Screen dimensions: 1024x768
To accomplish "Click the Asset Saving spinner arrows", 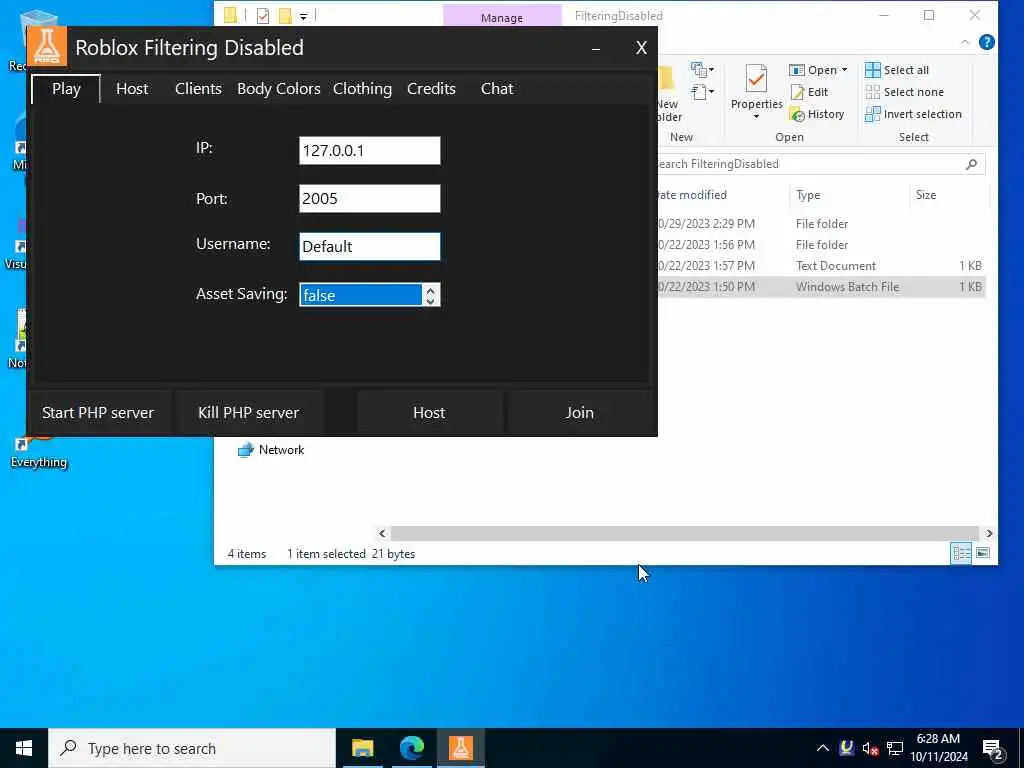I will (x=430, y=295).
